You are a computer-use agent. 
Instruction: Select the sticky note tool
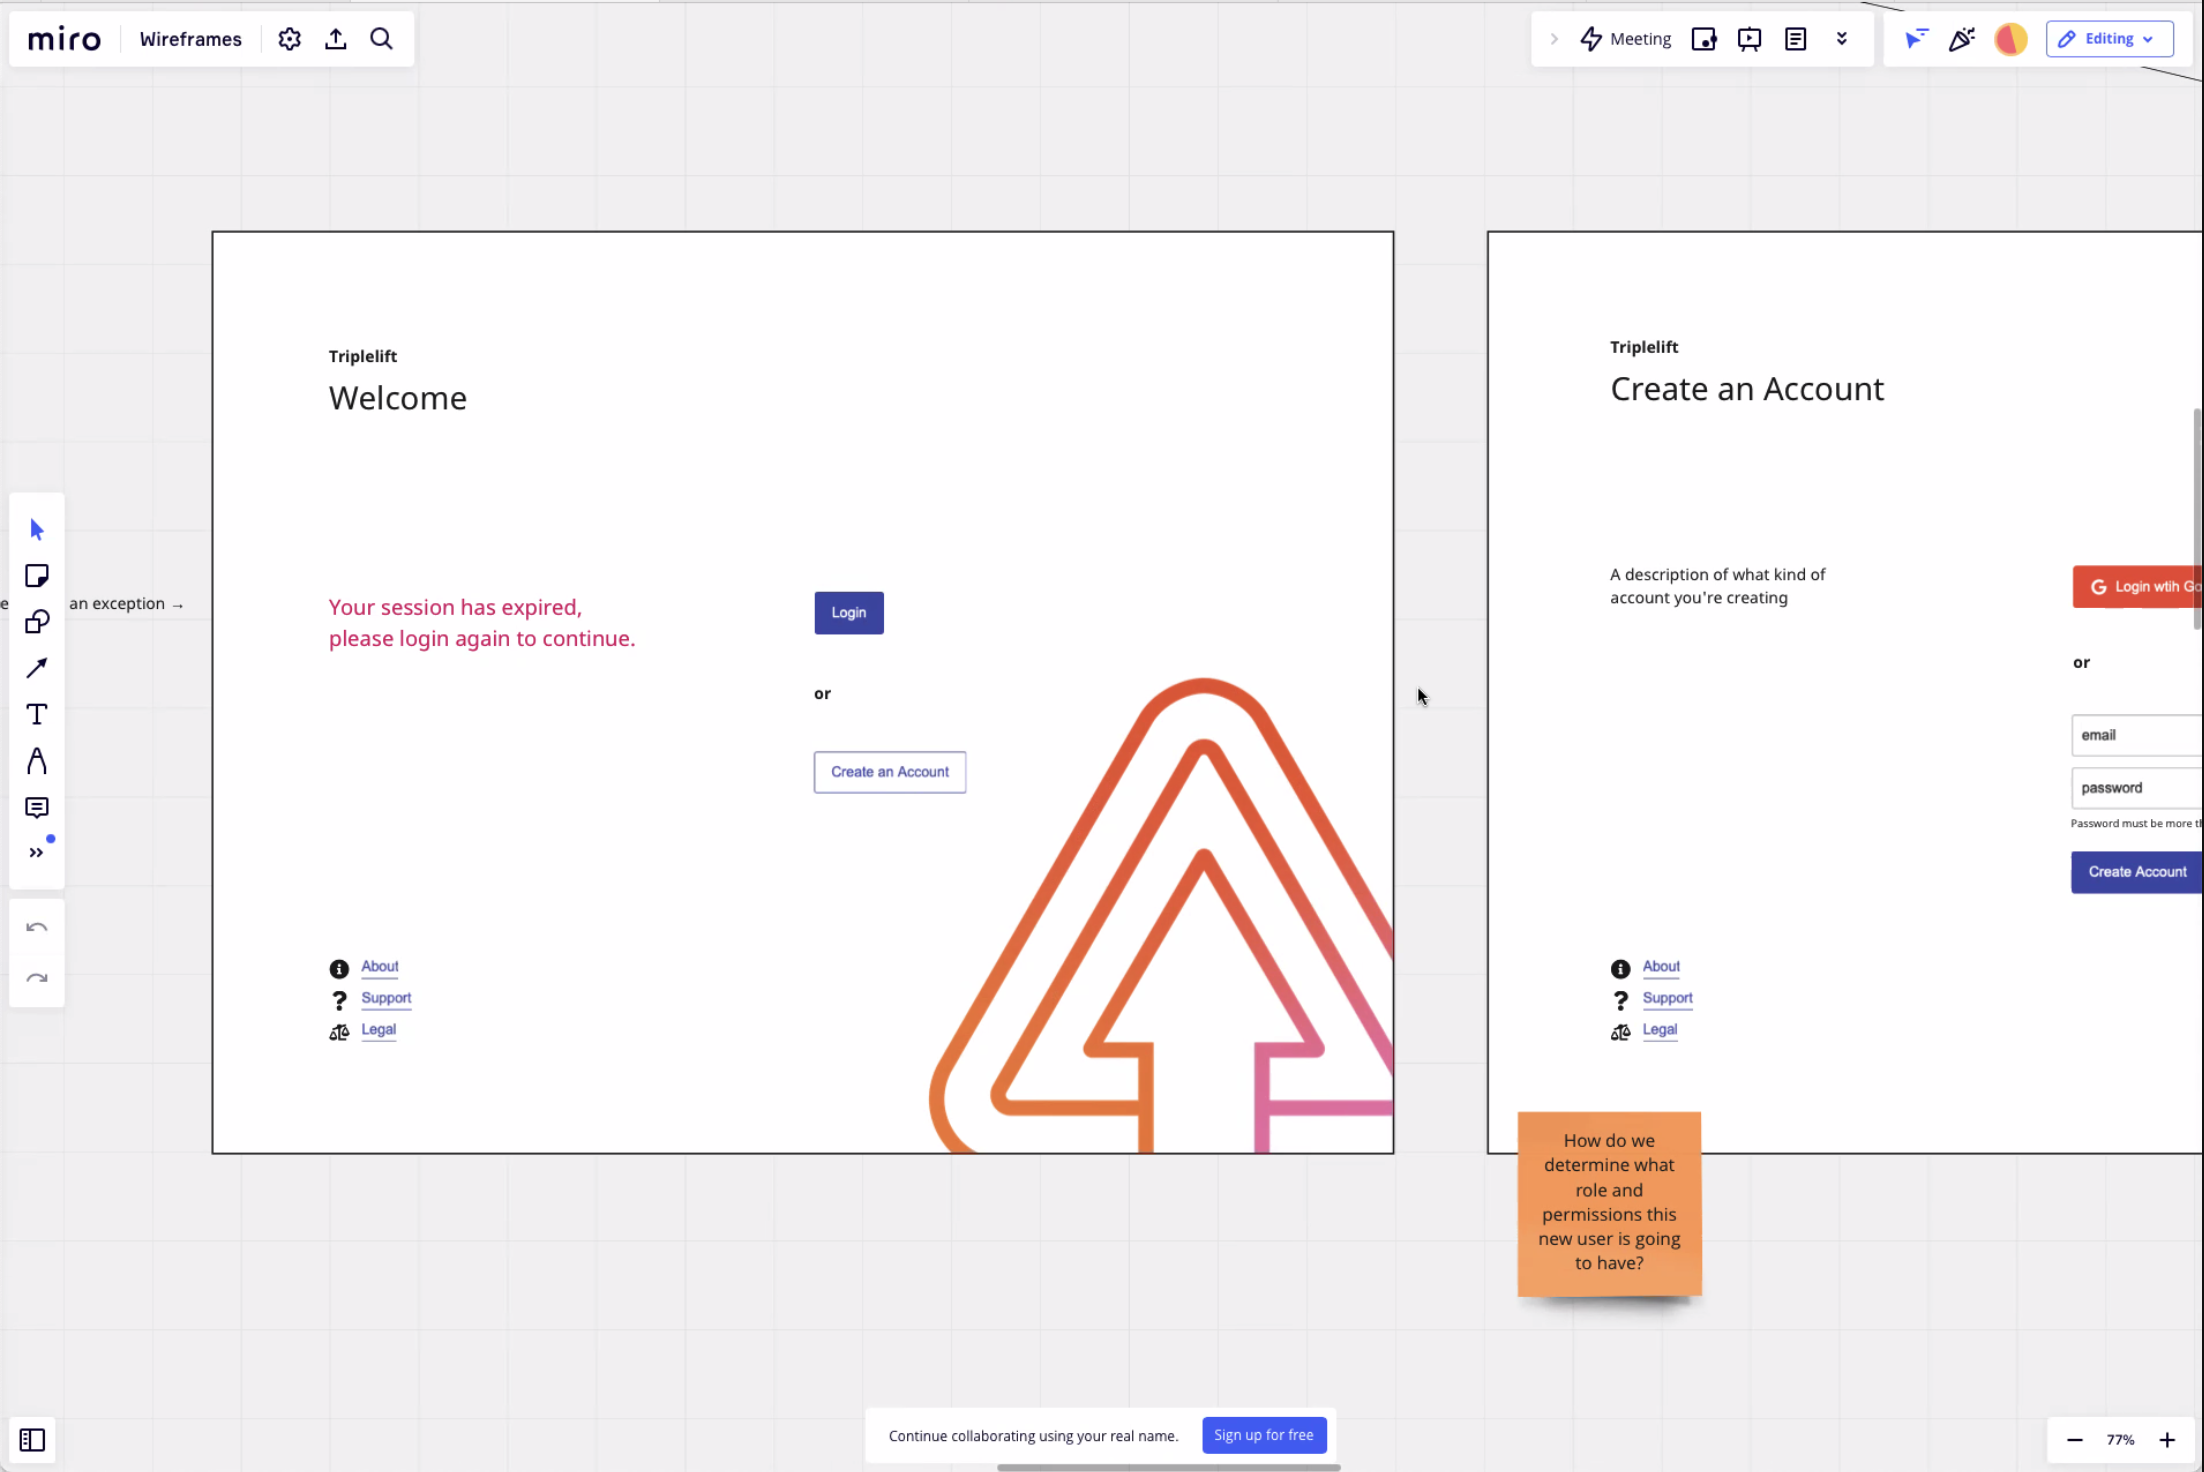pos(37,576)
